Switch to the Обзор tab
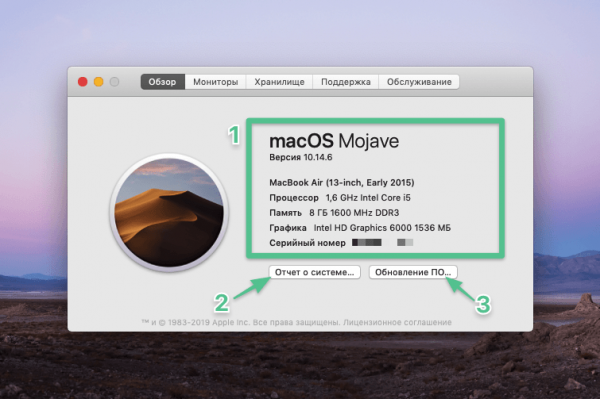 (x=163, y=82)
